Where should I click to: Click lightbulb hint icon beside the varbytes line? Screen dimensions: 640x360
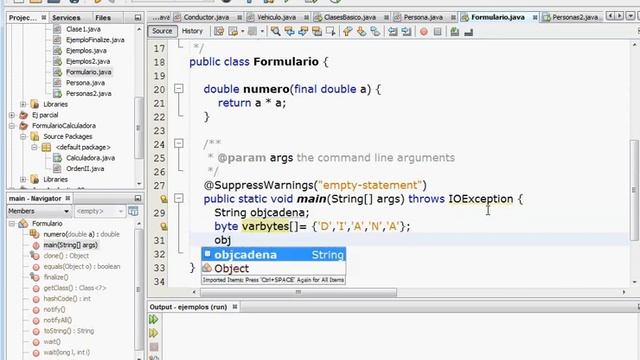click(x=164, y=227)
